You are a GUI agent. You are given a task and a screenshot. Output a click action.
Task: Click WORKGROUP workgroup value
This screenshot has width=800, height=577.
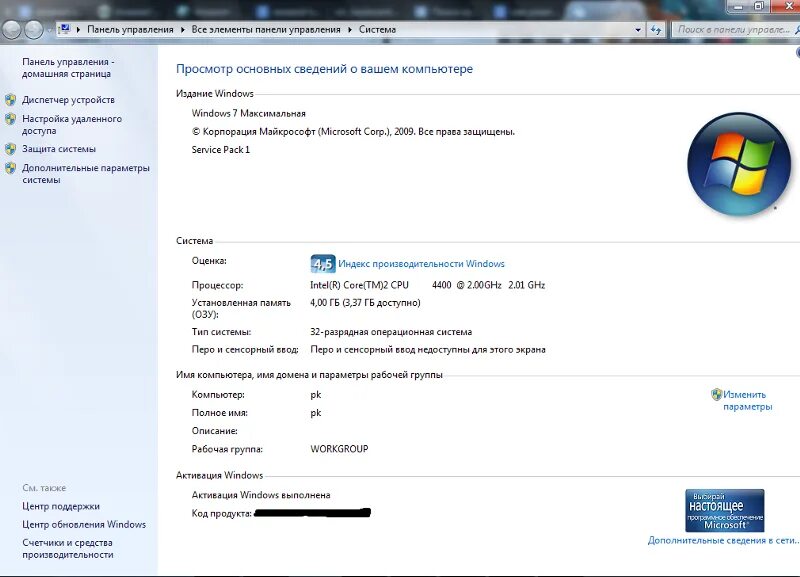point(339,449)
